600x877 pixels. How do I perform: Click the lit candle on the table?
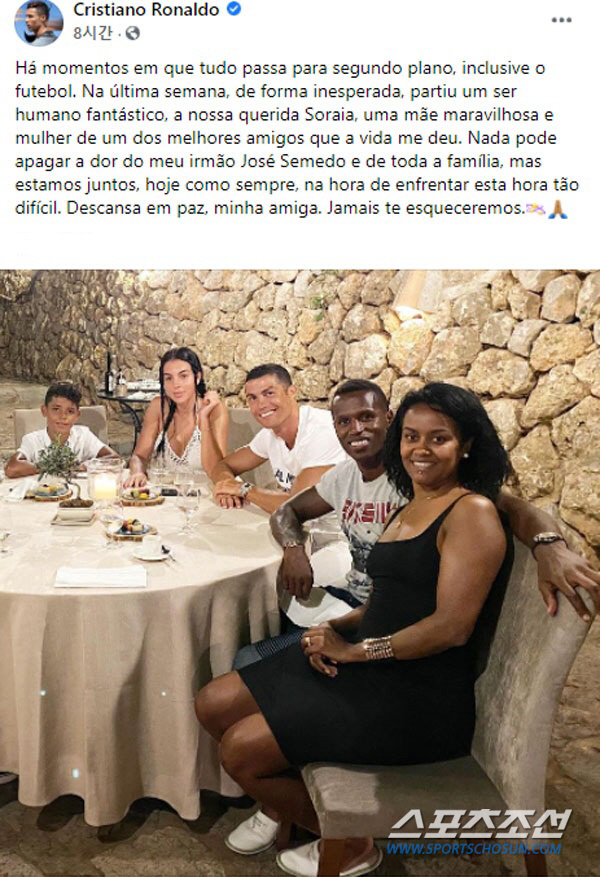click(x=105, y=485)
